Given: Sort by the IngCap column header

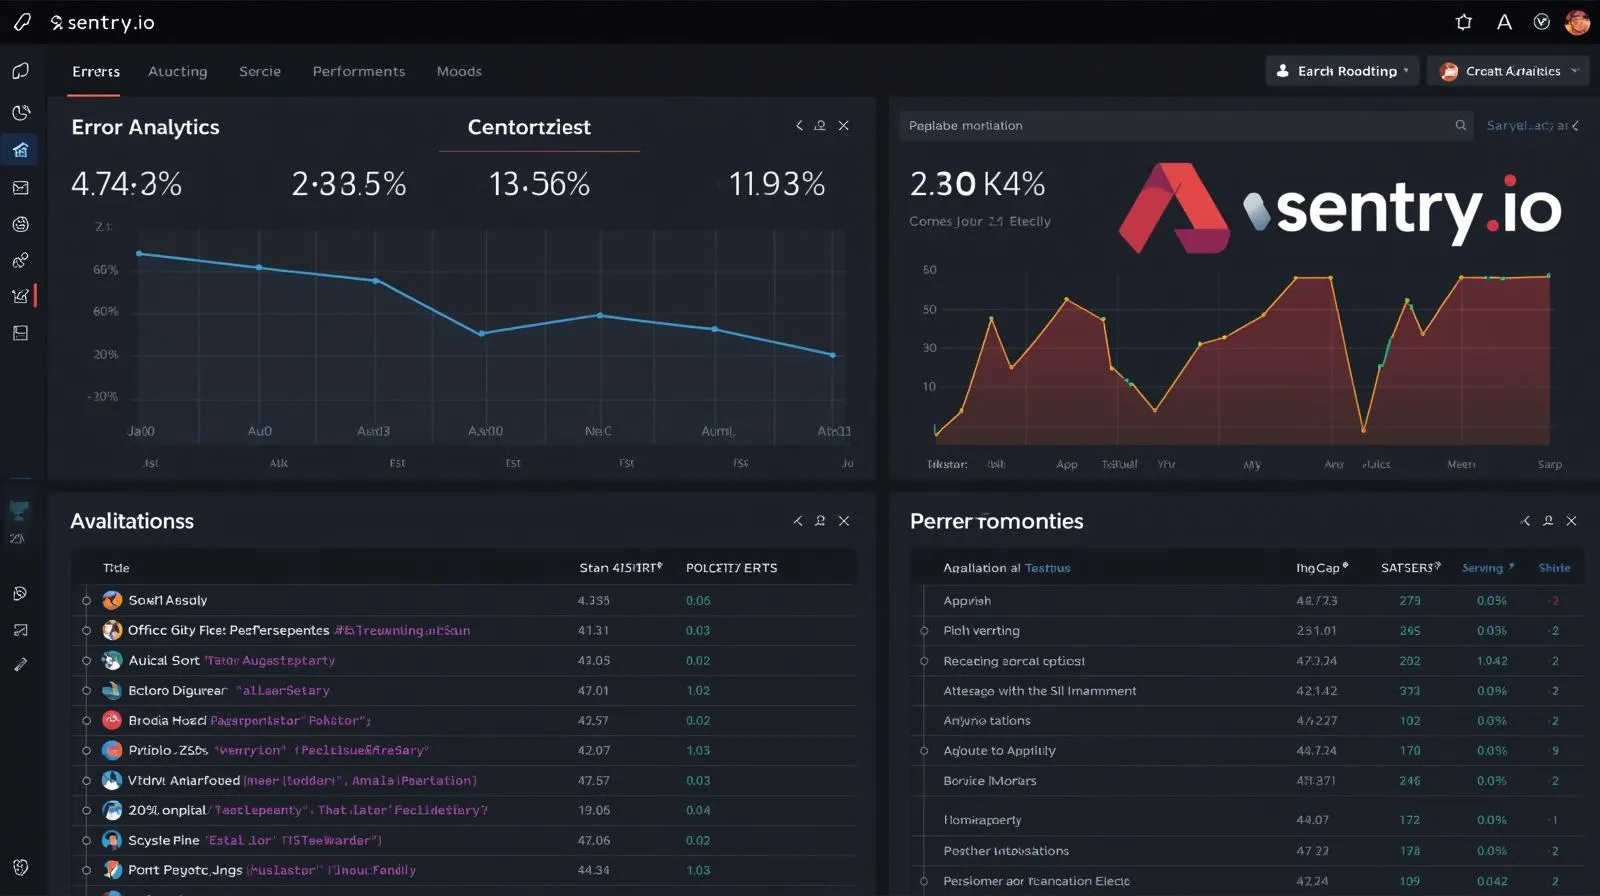Looking at the screenshot, I should (1322, 567).
